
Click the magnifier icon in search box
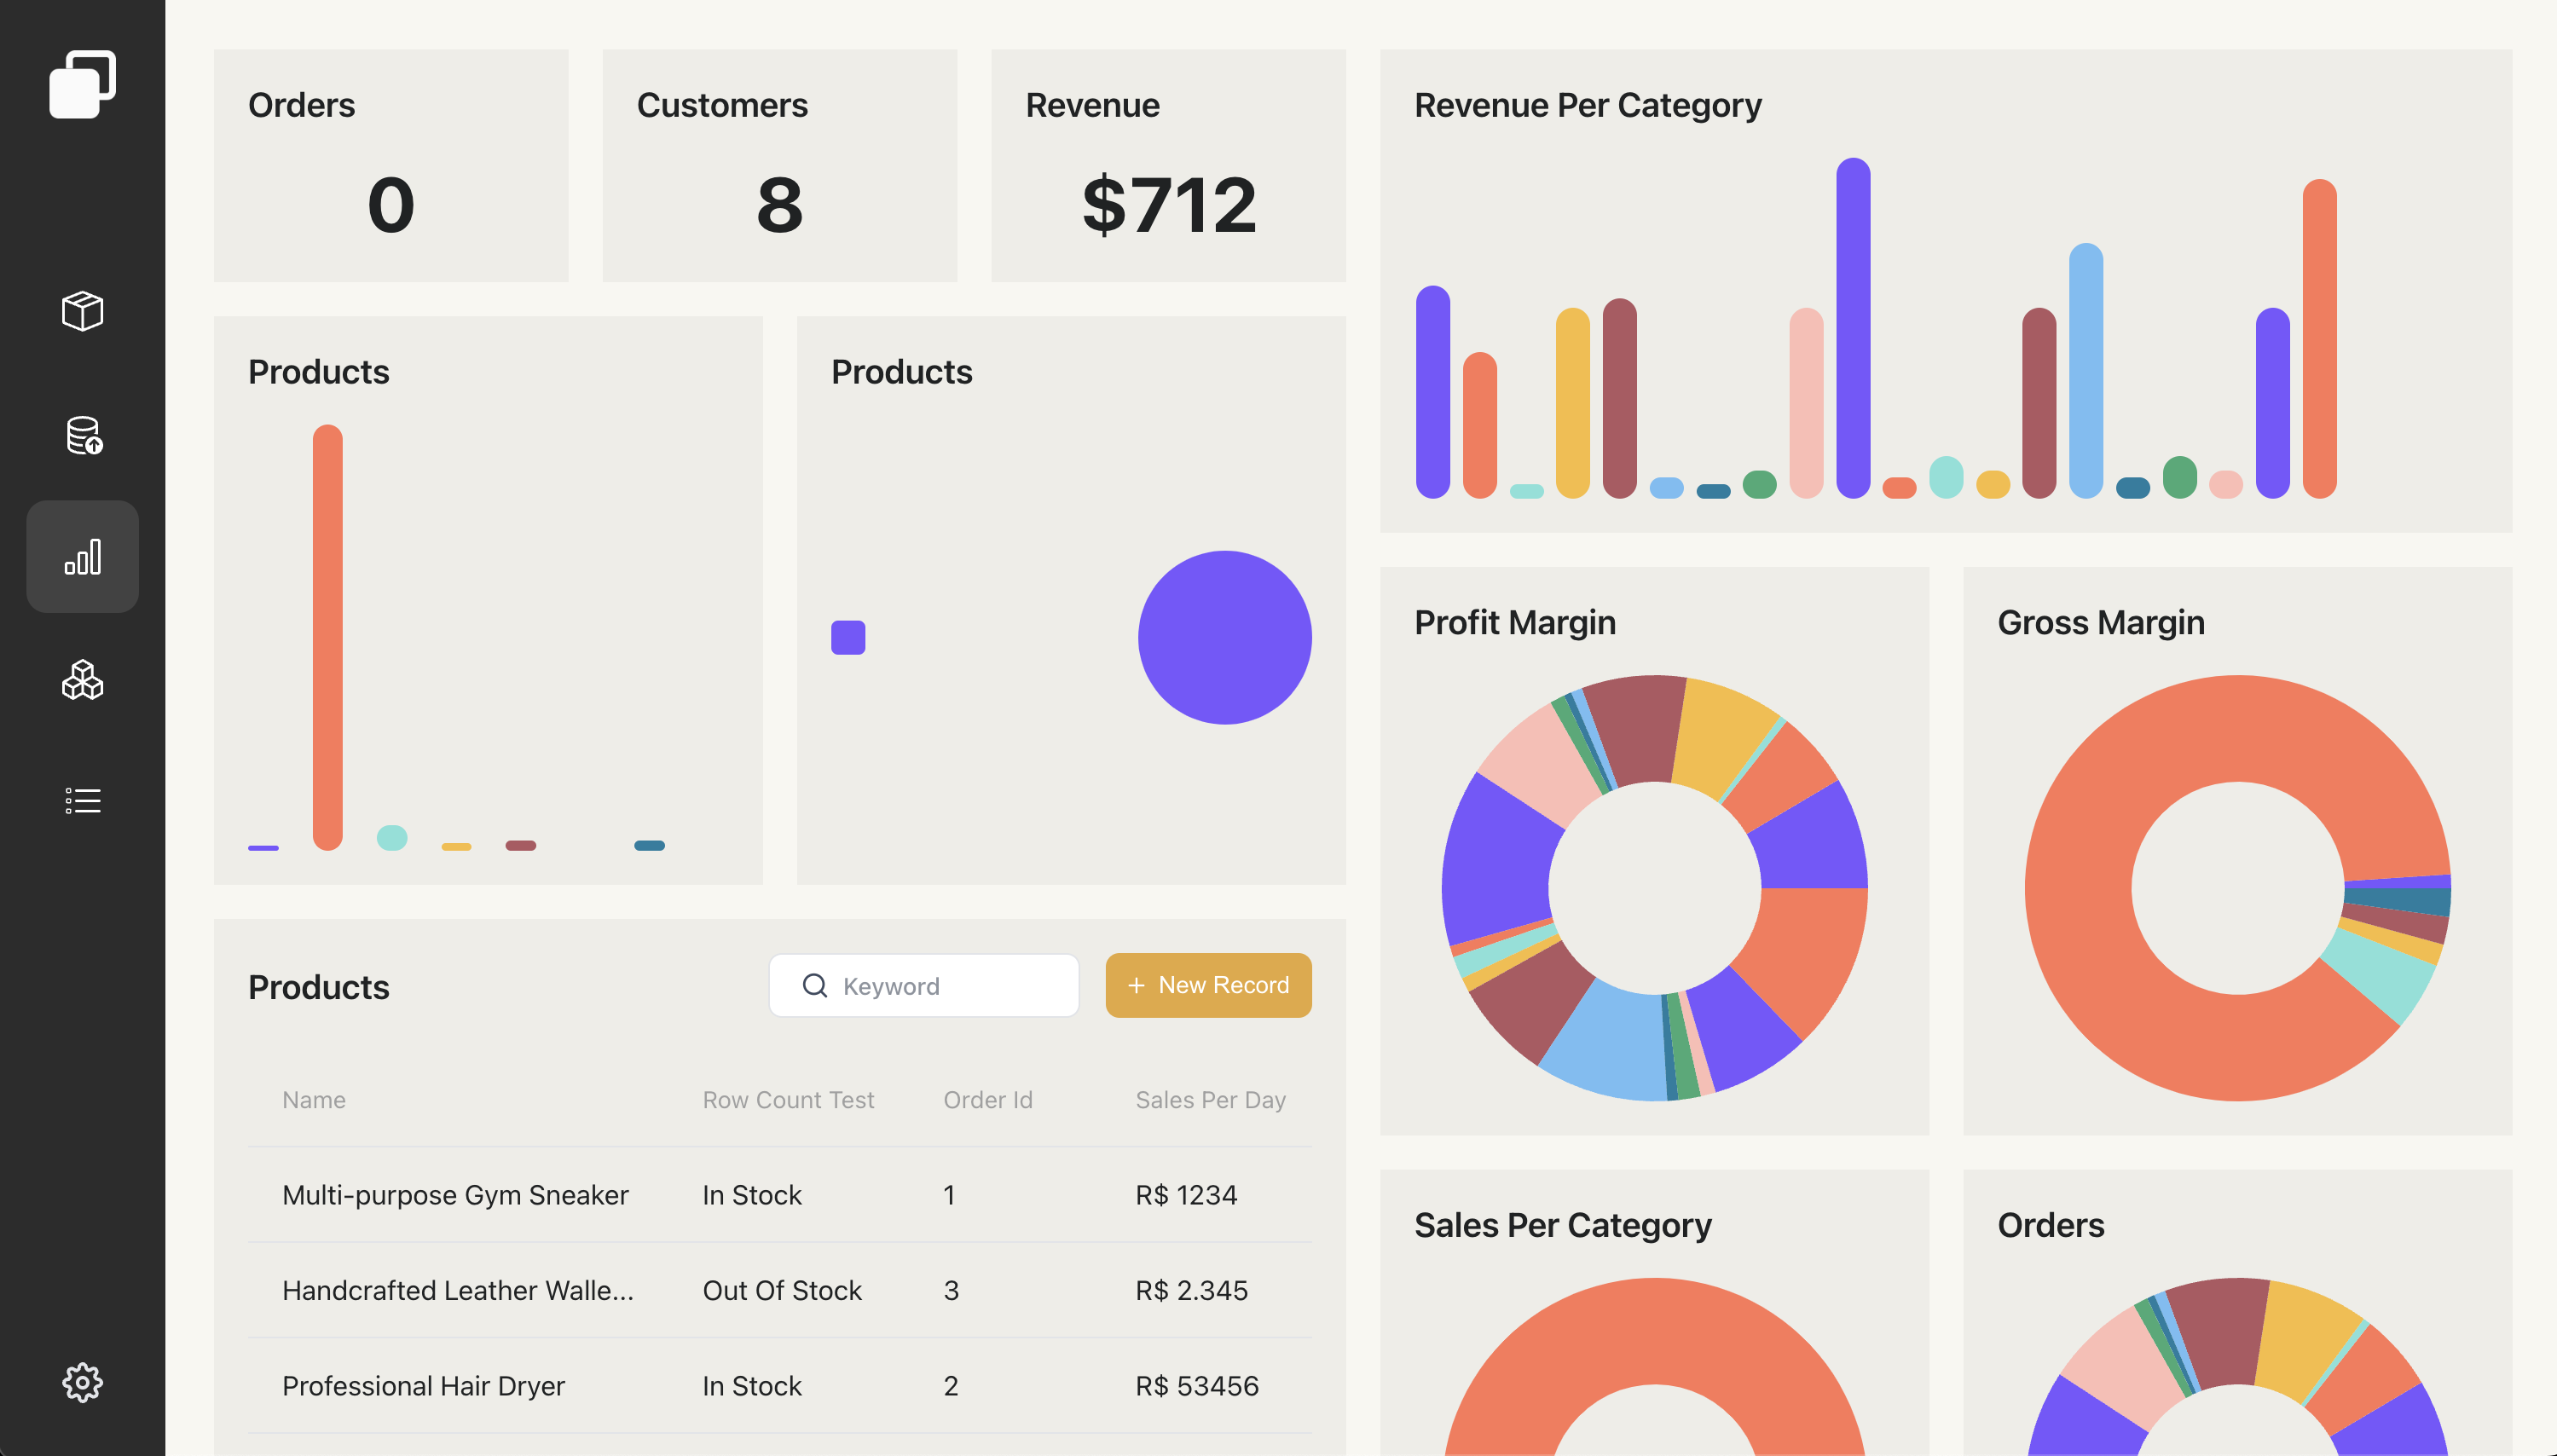coord(814,986)
